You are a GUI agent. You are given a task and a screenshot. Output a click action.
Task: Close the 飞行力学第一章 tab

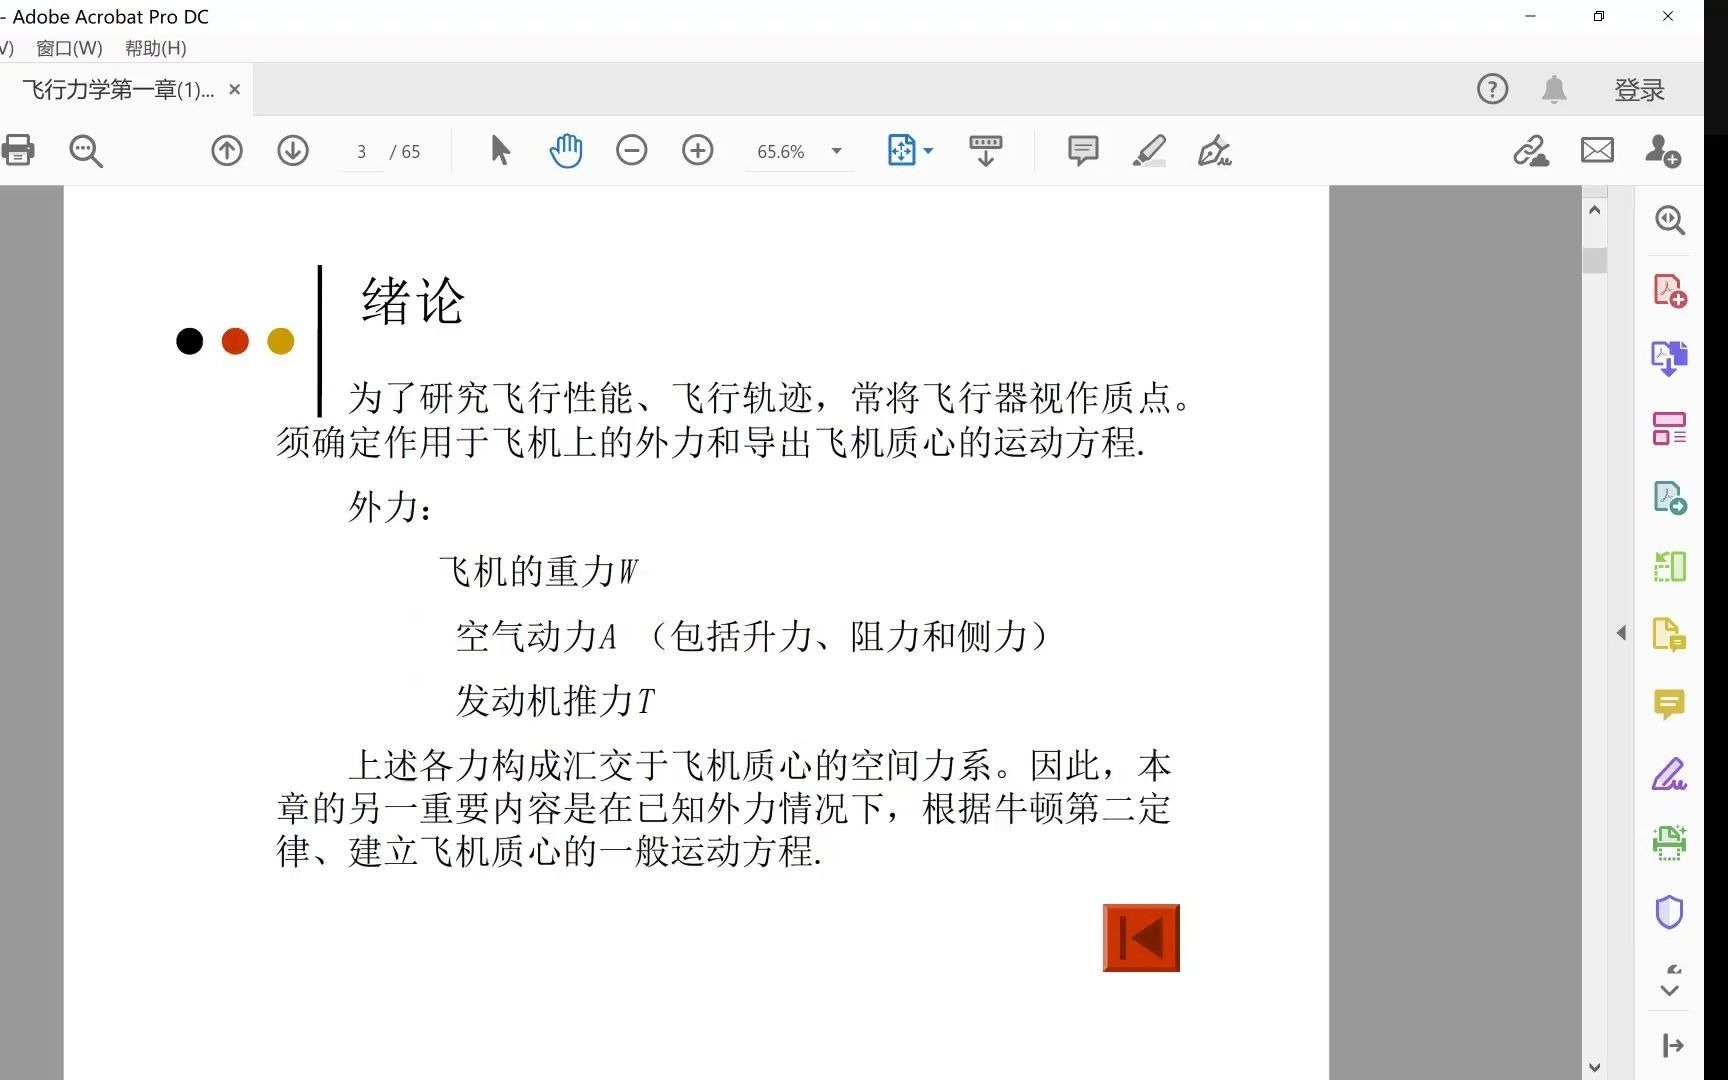pos(235,90)
